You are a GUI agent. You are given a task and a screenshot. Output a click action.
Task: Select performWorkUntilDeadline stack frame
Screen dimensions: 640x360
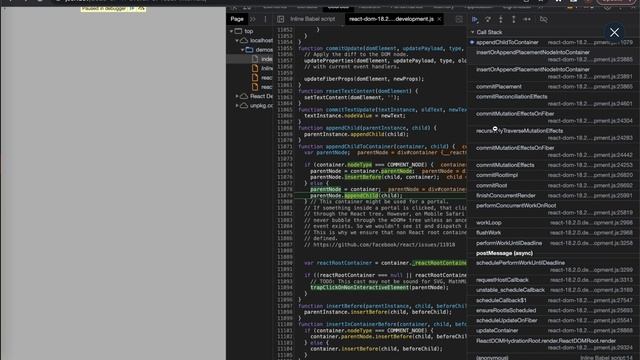point(554,243)
